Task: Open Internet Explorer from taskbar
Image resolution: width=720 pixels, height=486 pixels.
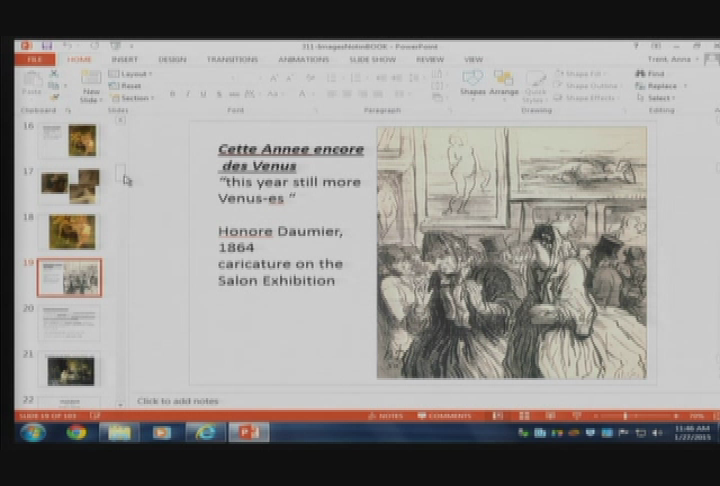Action: 205,432
